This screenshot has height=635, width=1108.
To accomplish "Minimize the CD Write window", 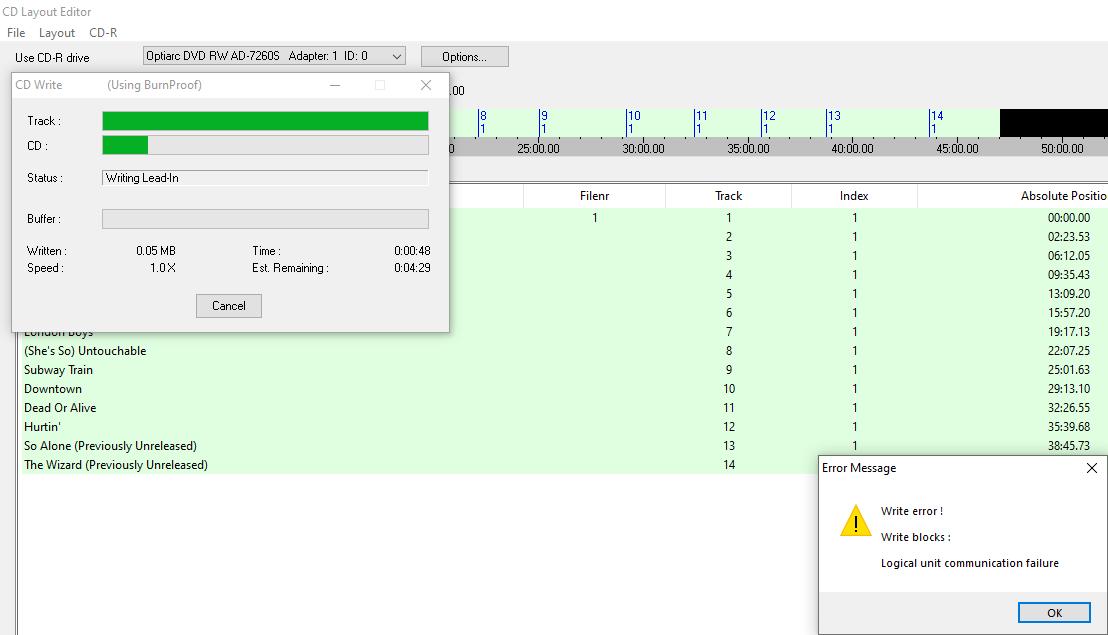I will (335, 85).
